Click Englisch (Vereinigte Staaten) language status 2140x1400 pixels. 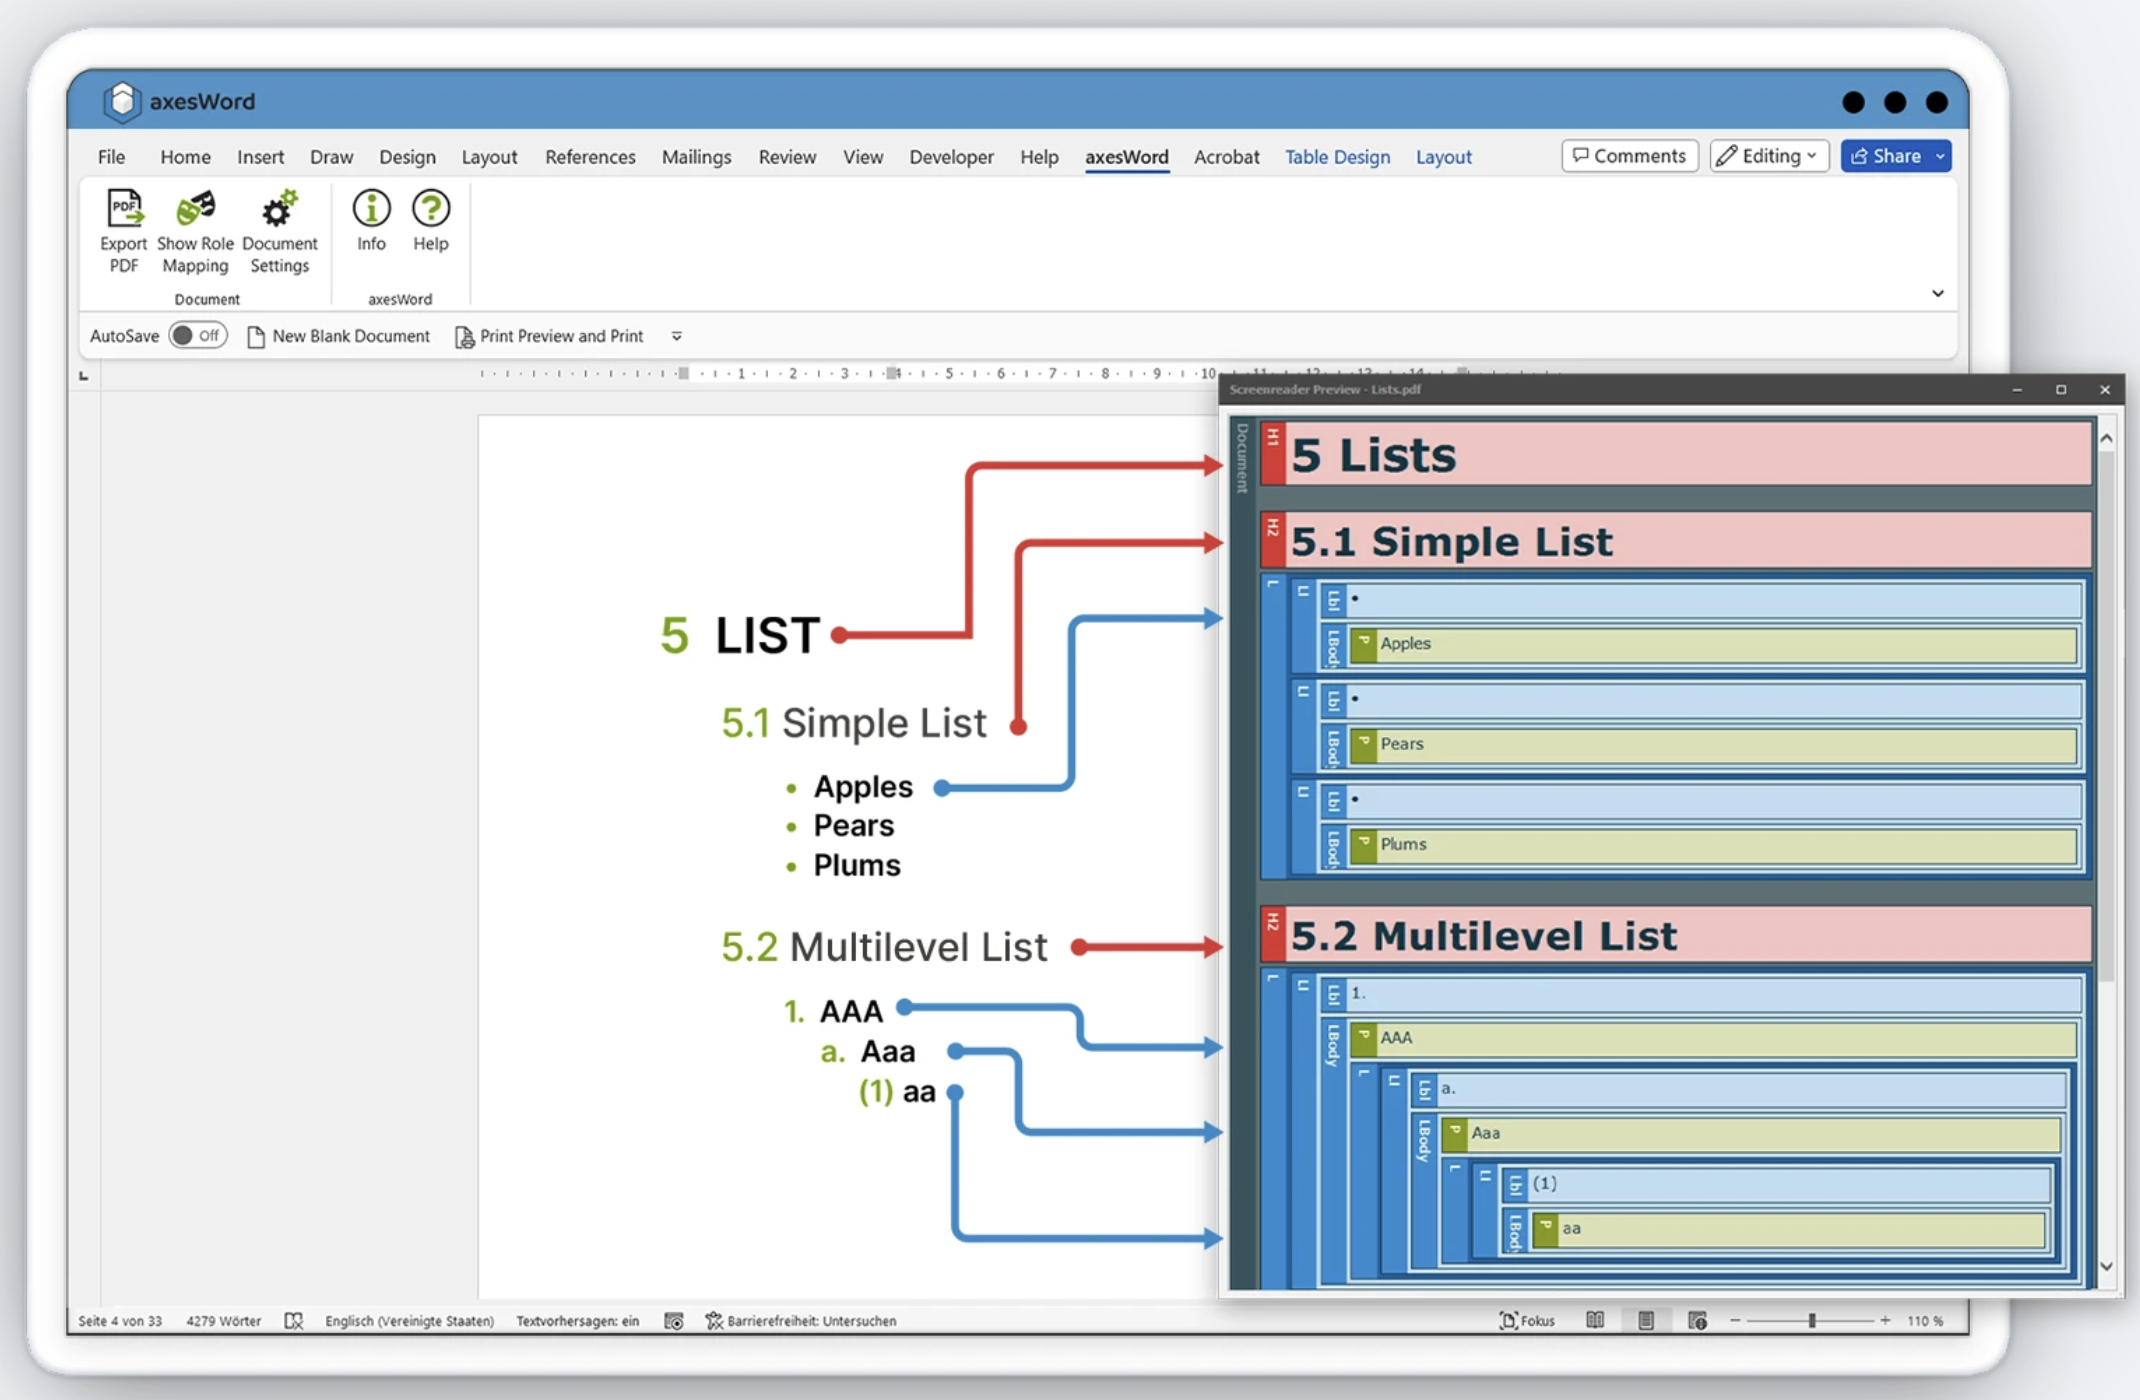coord(409,1321)
